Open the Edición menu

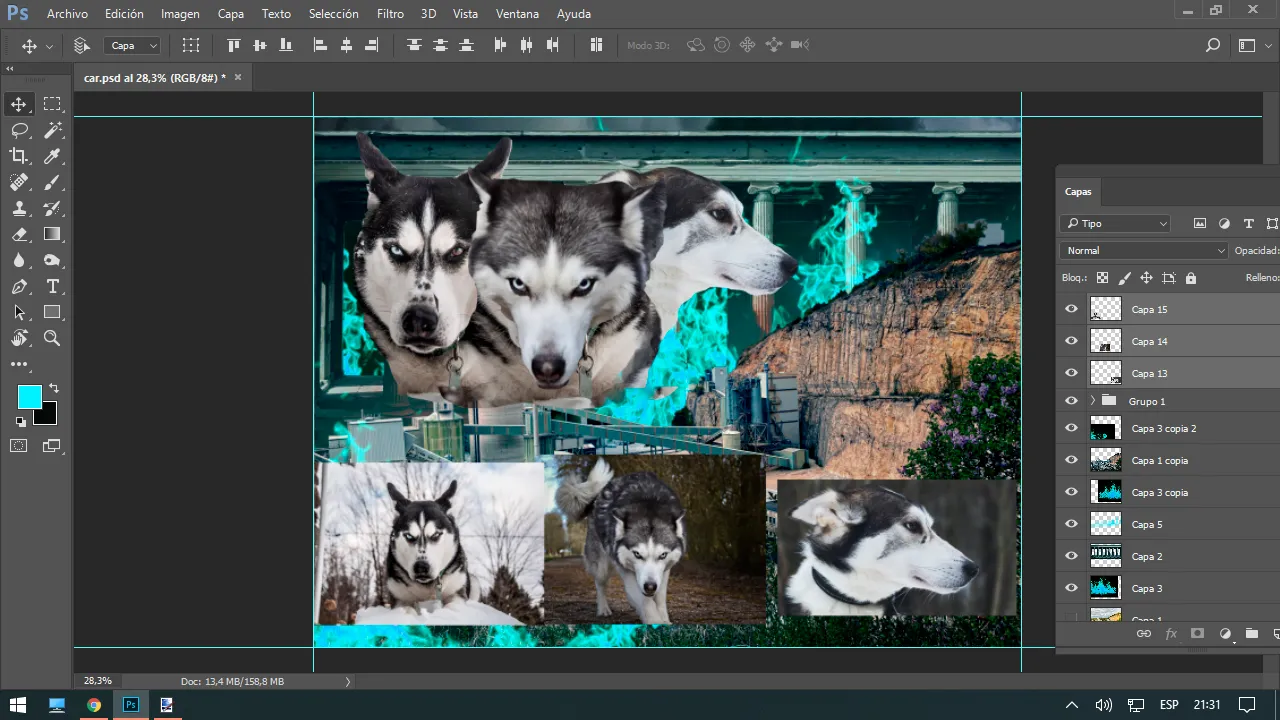point(124,14)
